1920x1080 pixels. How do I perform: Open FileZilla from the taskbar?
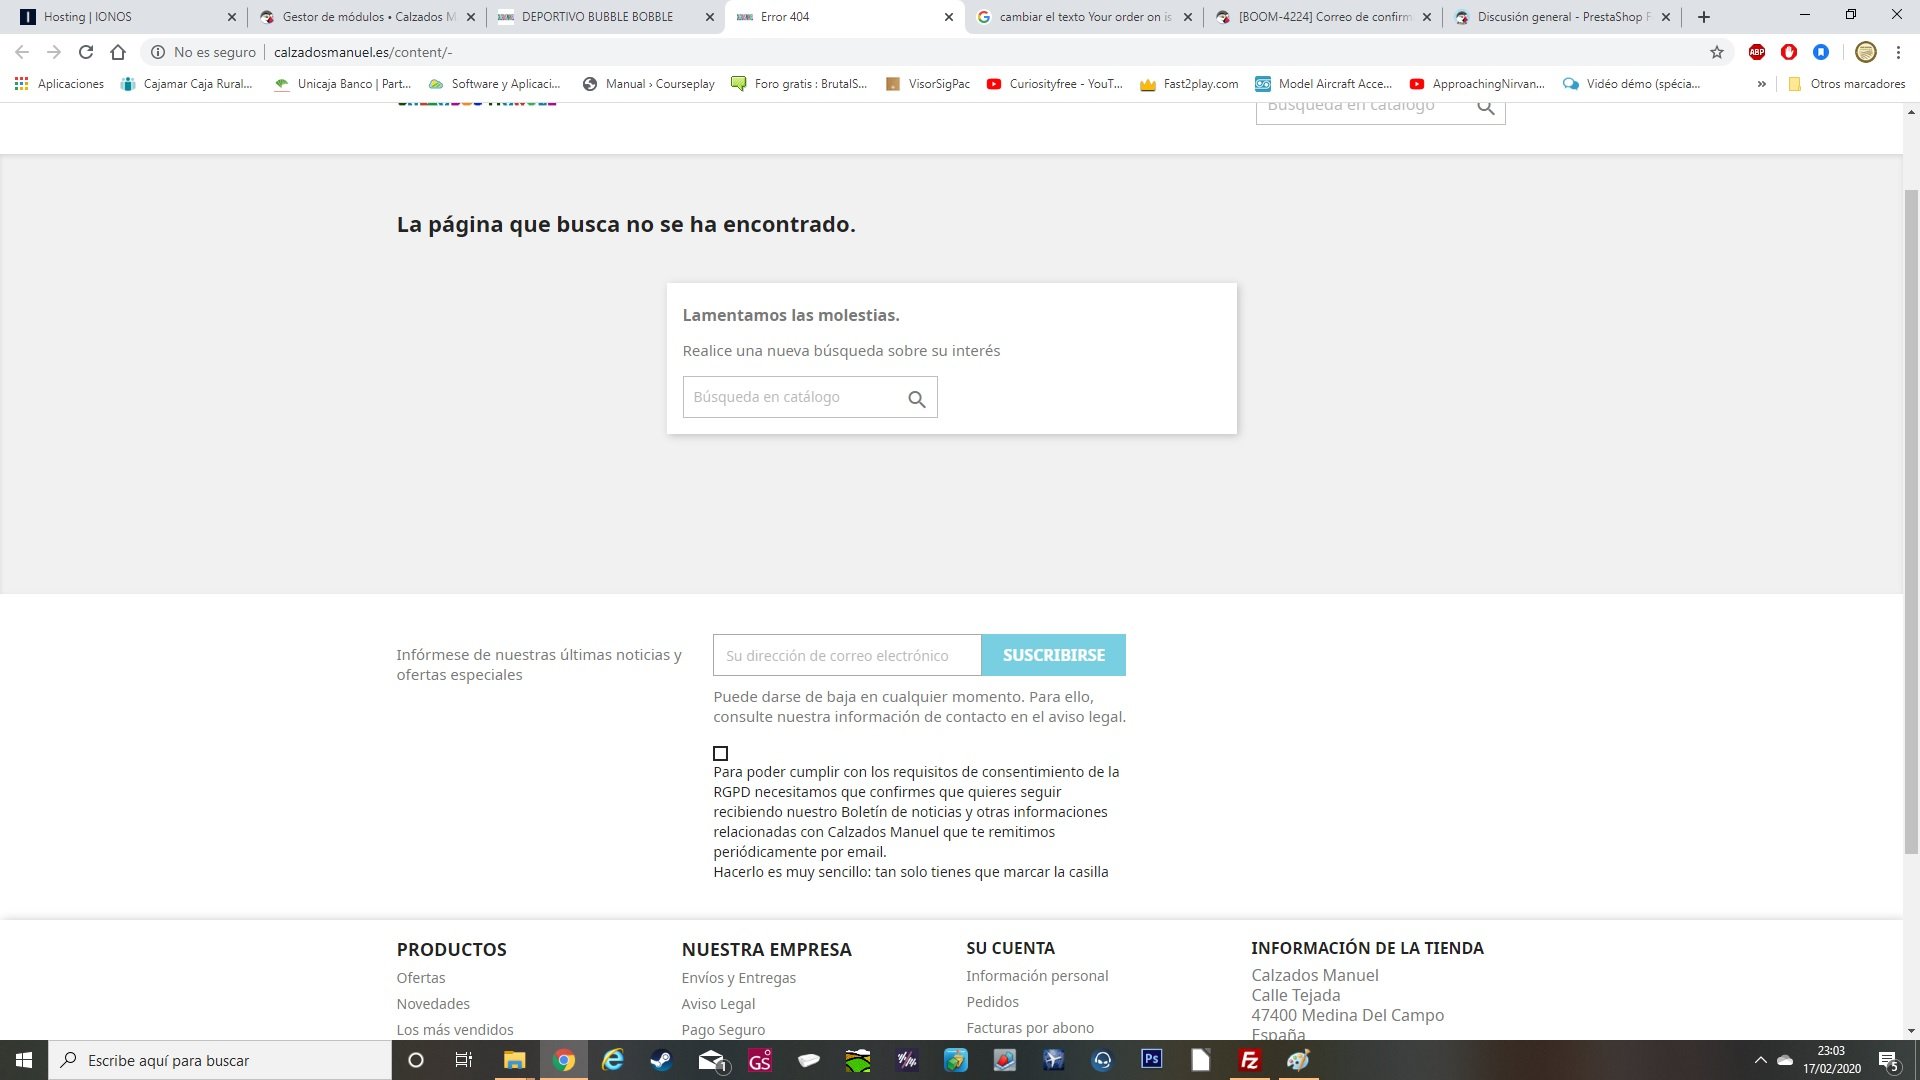1249,1060
